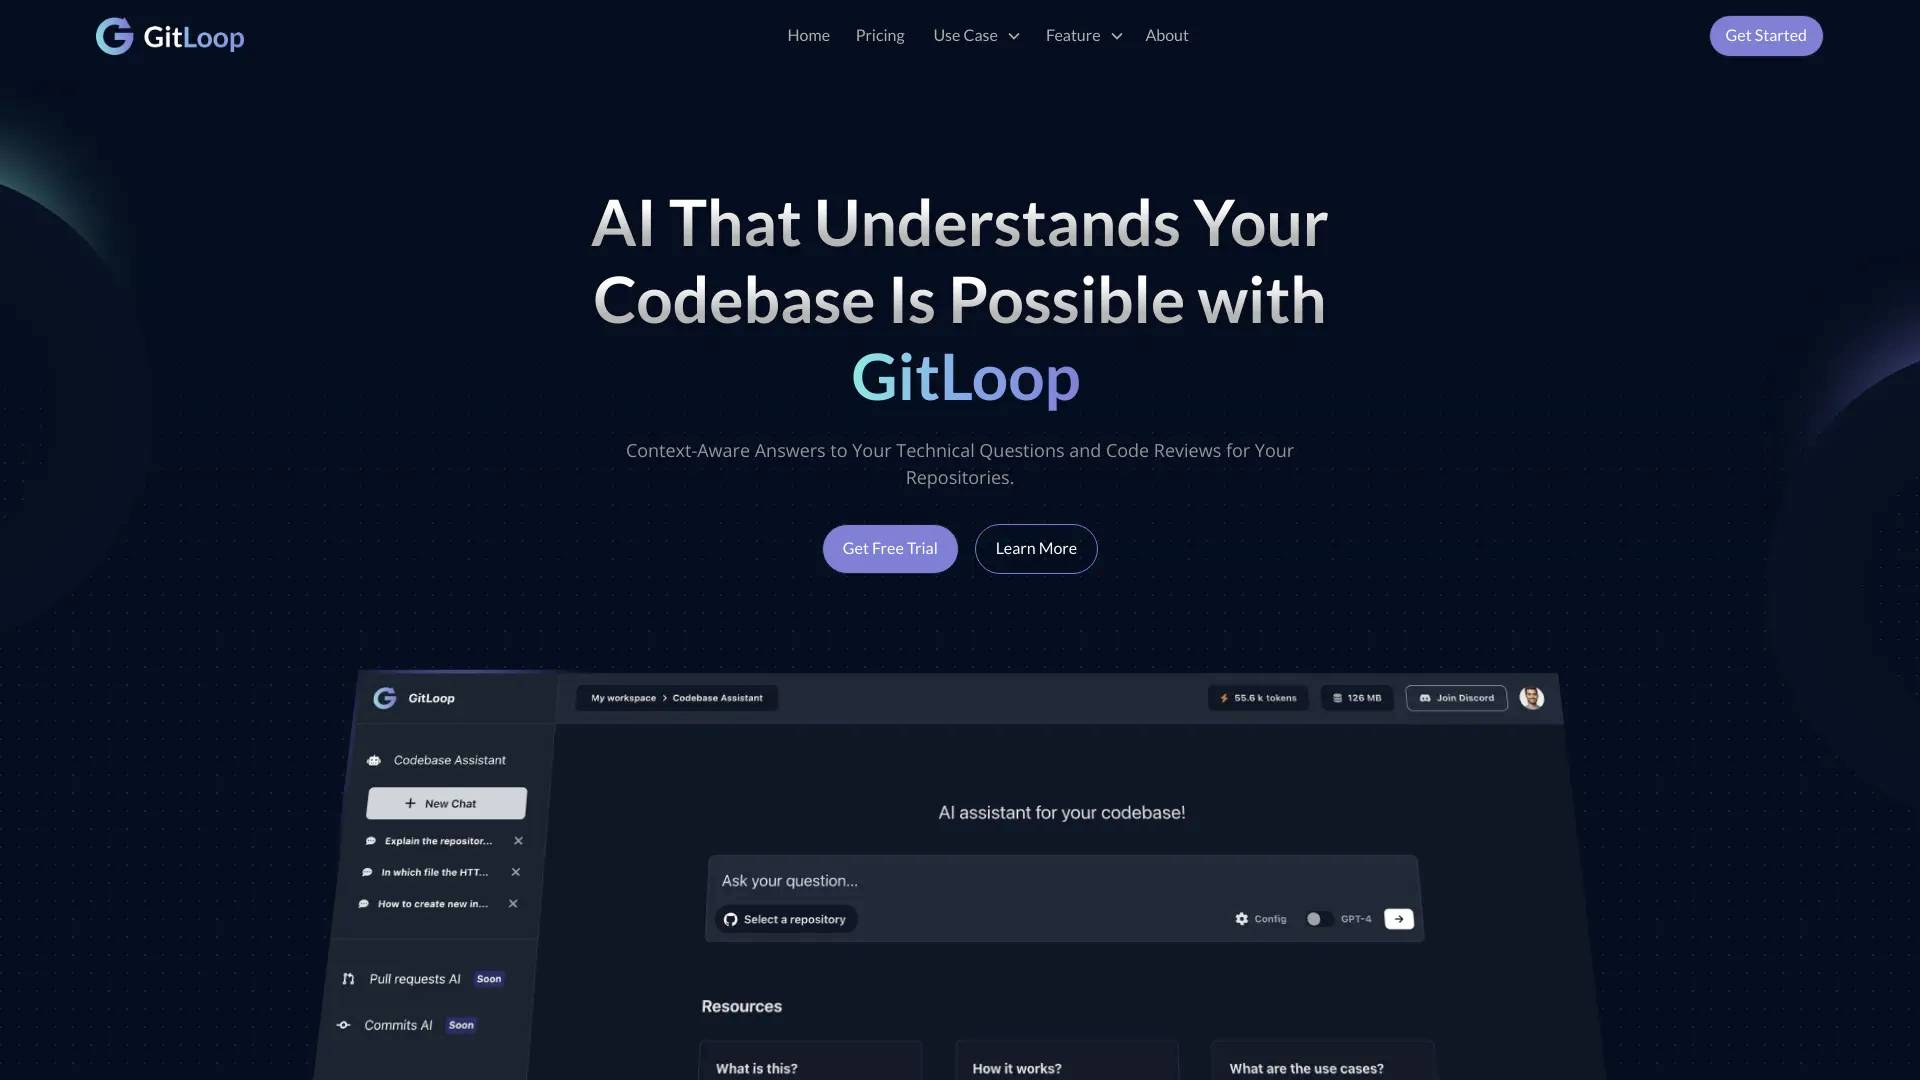Viewport: 1920px width, 1080px height.
Task: Click the New Chat plus icon
Action: point(411,803)
